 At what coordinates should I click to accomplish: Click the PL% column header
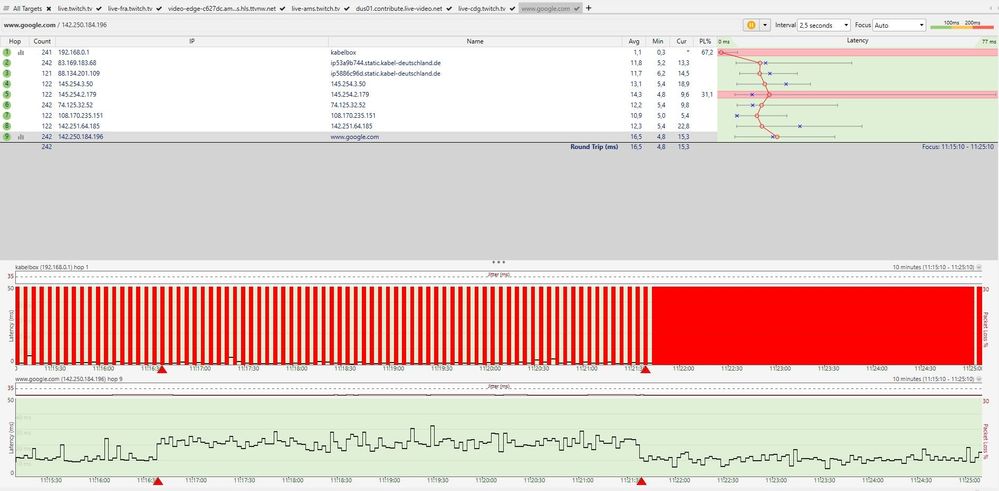pos(706,42)
